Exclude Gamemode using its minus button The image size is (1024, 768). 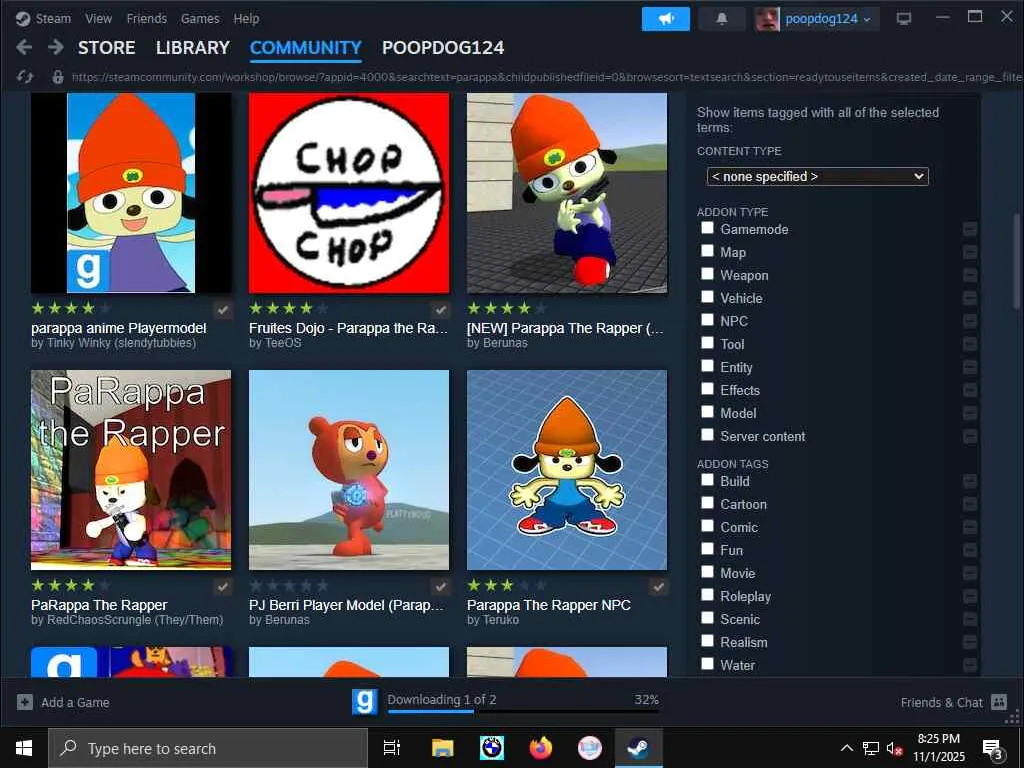(x=970, y=229)
